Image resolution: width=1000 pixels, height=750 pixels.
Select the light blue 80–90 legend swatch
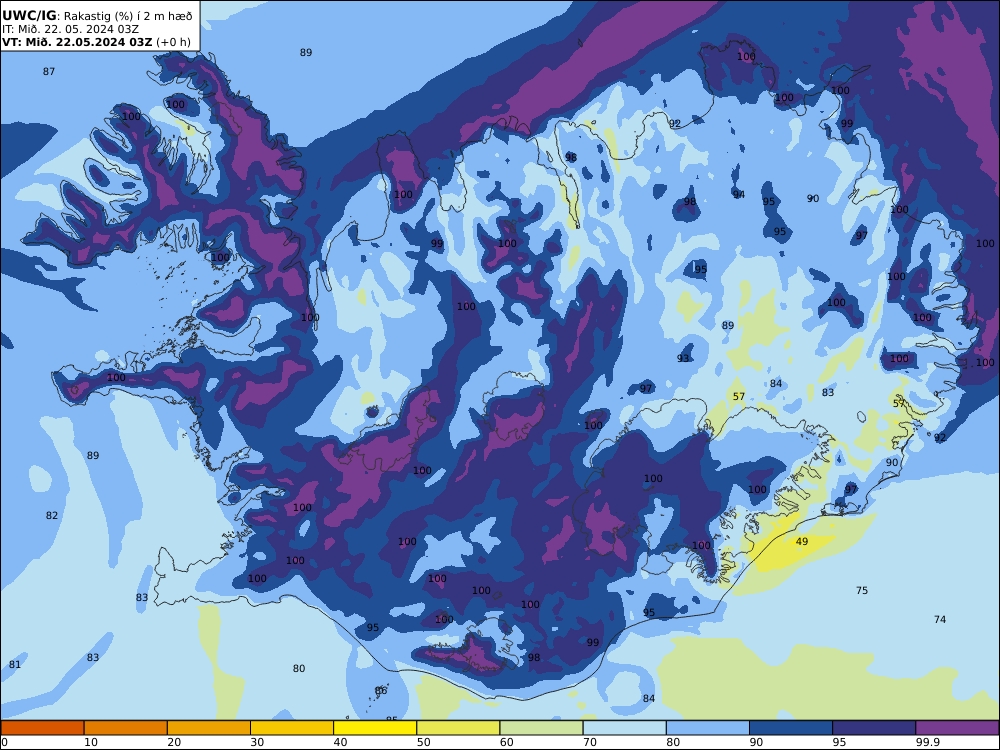click(x=708, y=728)
